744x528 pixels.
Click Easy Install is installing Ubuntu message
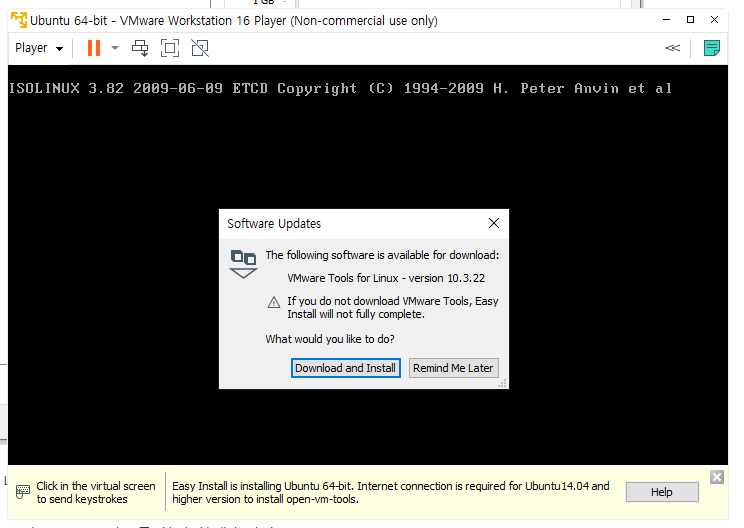pos(391,492)
